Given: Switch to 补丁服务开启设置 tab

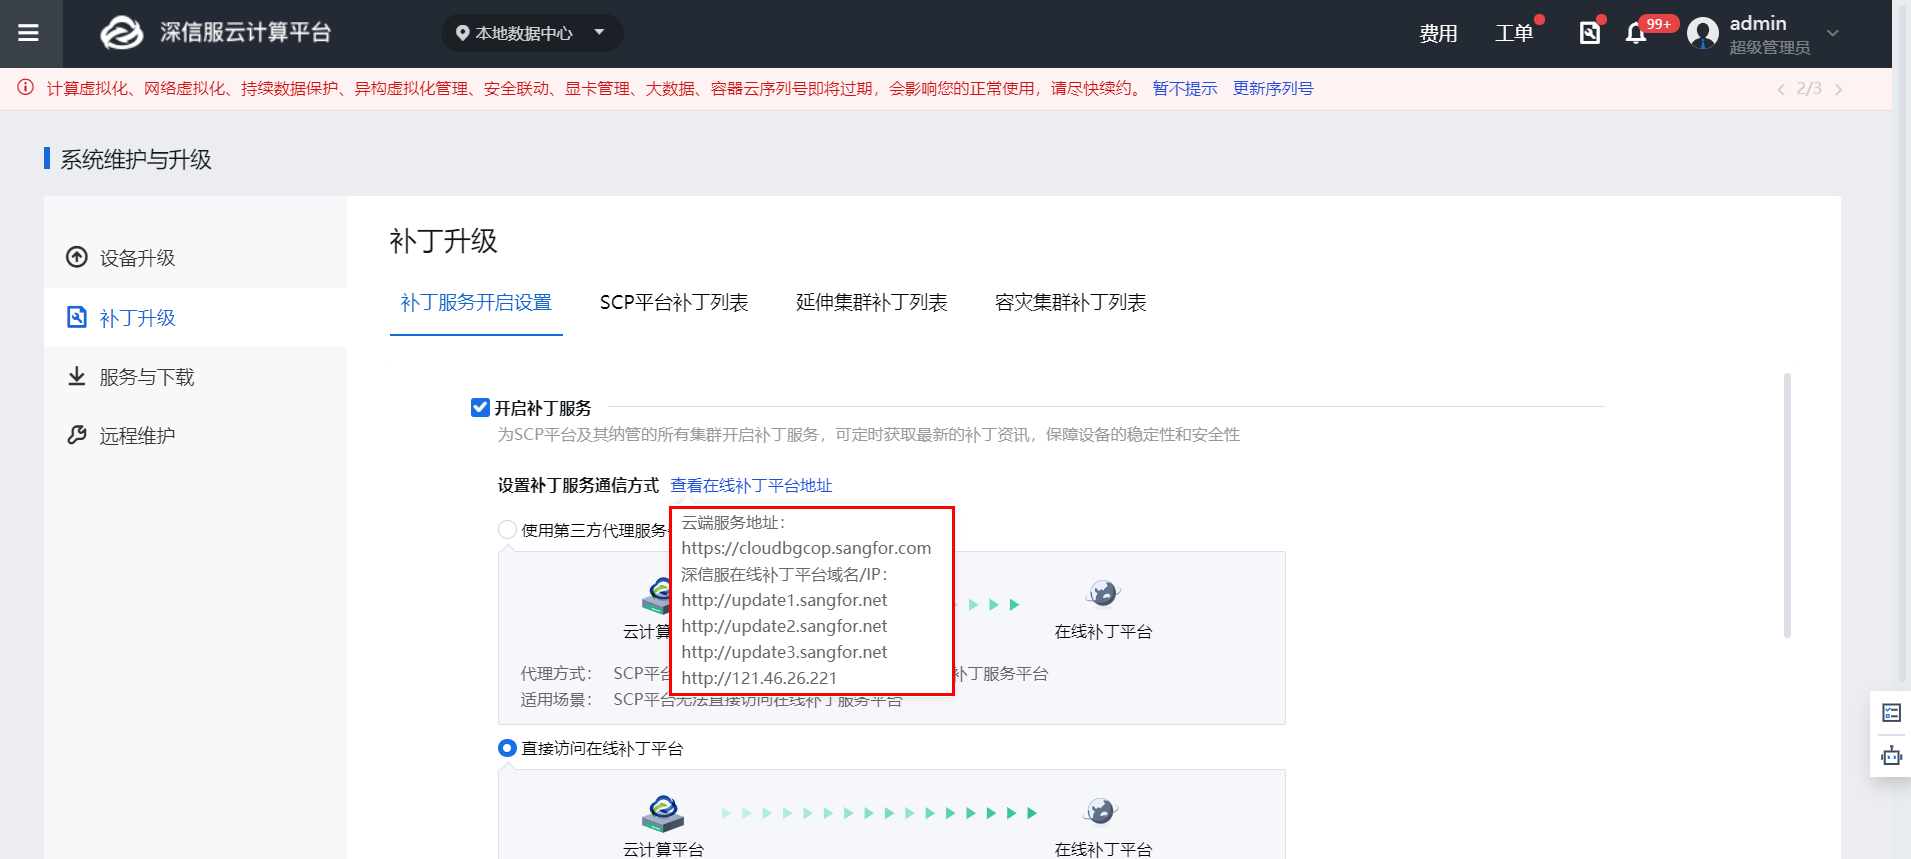Looking at the screenshot, I should click(x=476, y=303).
